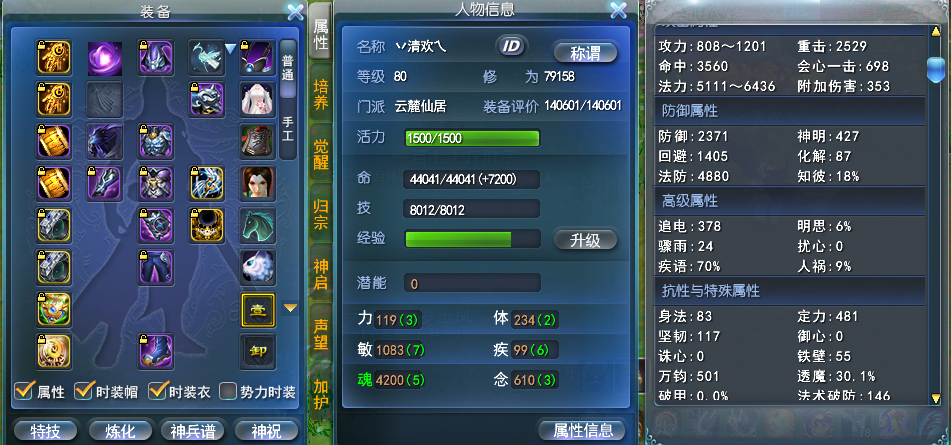Open the 属性信息 button
Screen dimensions: 951x445
pos(582,430)
